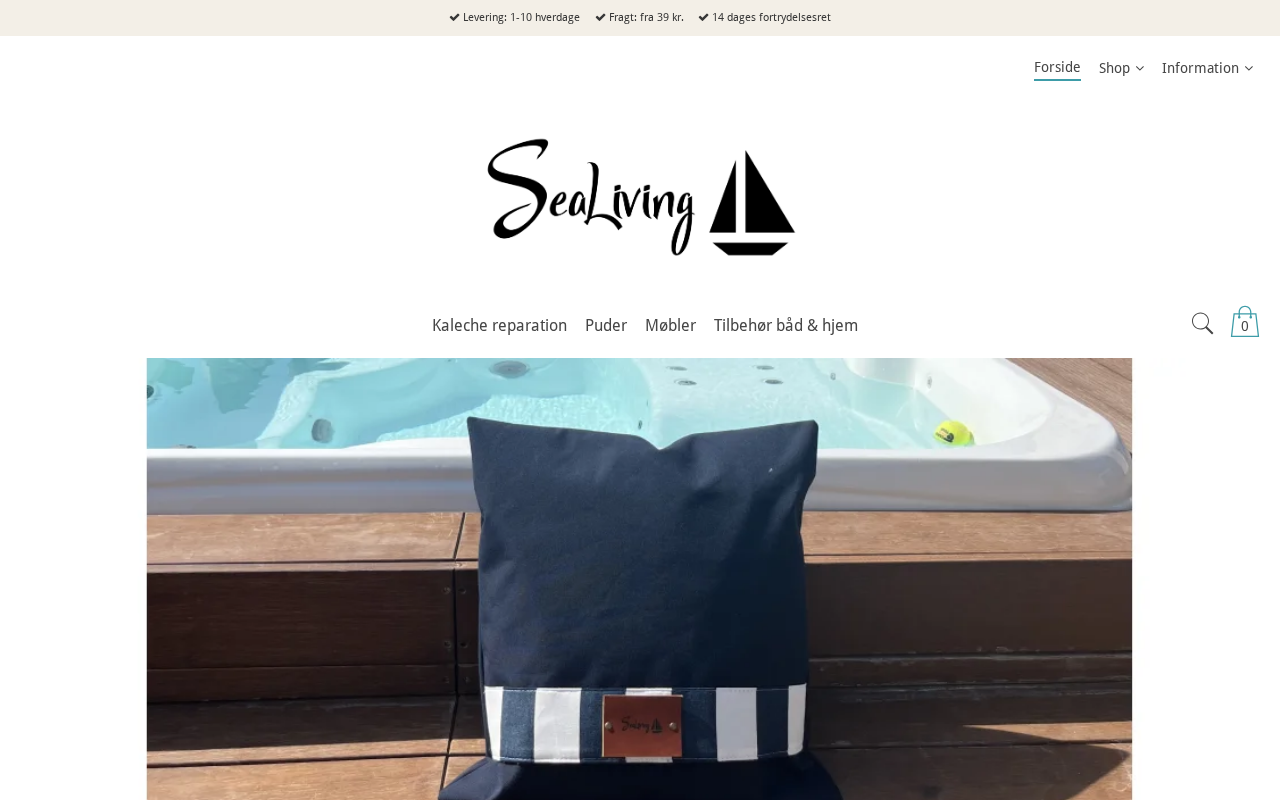Viewport: 1280px width, 800px height.
Task: Click the sailboat icon in the logo
Action: click(x=752, y=203)
